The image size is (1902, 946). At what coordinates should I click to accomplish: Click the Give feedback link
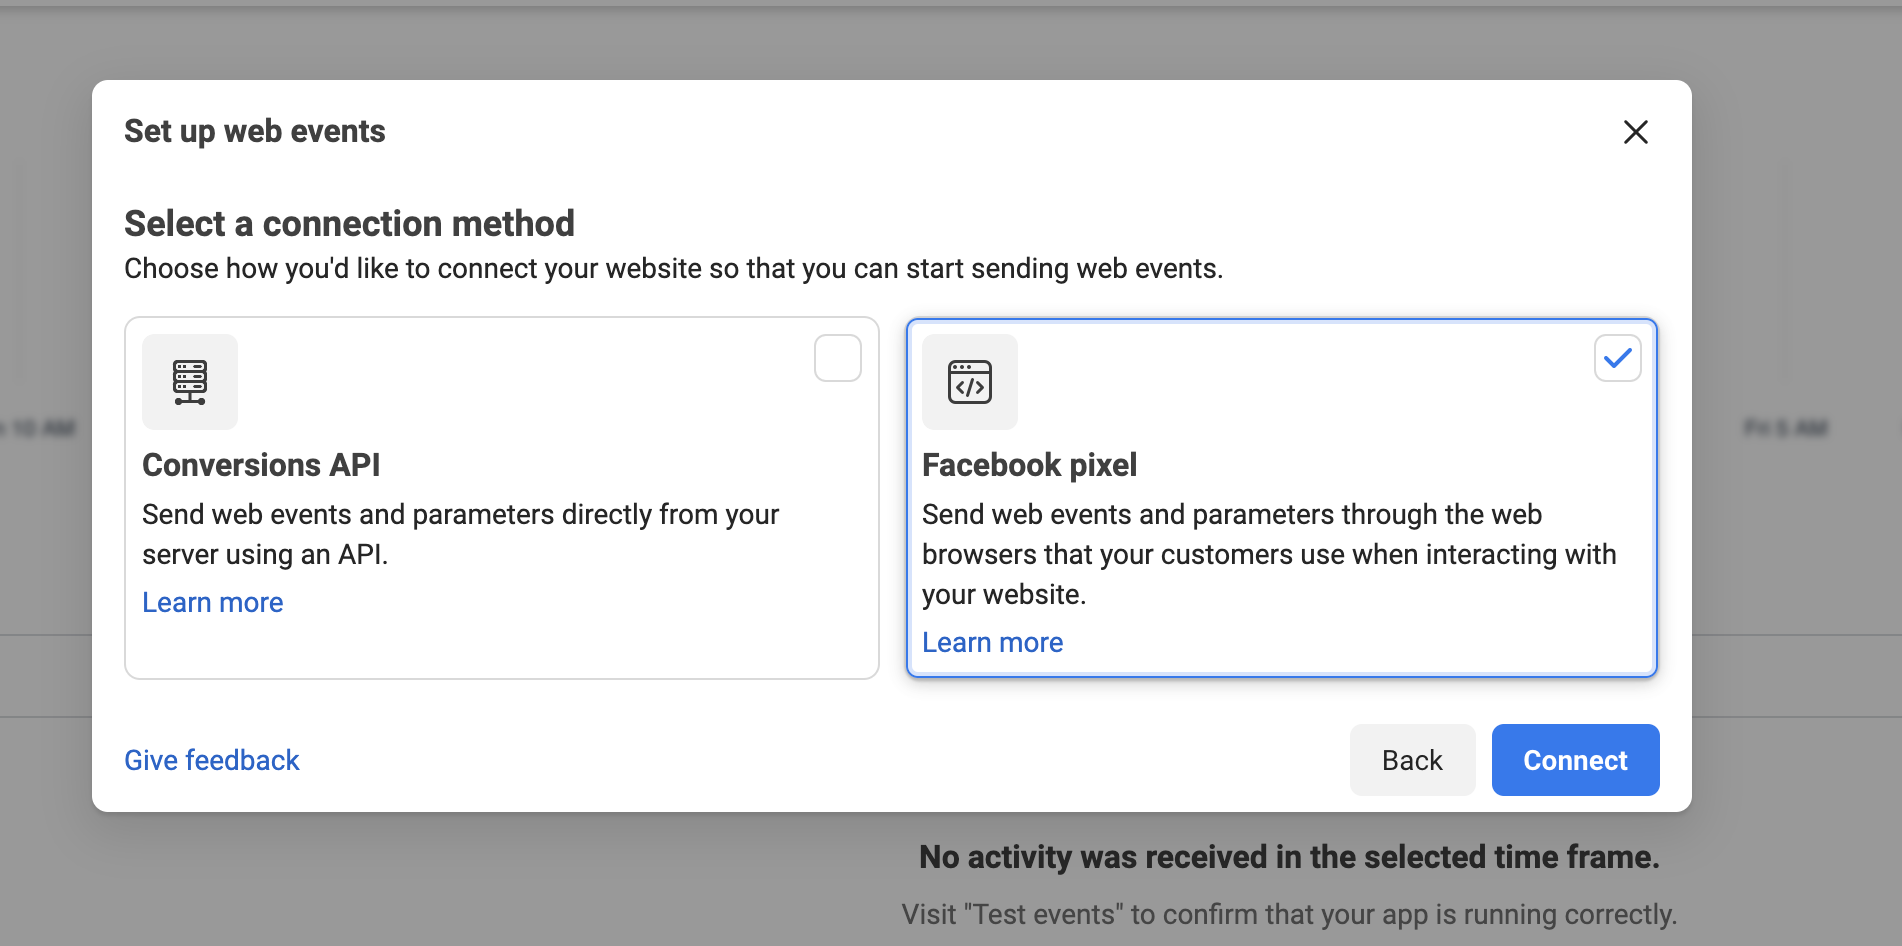(x=211, y=760)
